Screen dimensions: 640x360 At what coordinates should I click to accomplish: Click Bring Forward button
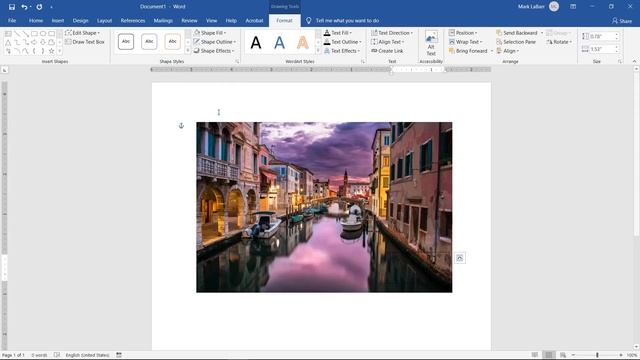coord(468,51)
